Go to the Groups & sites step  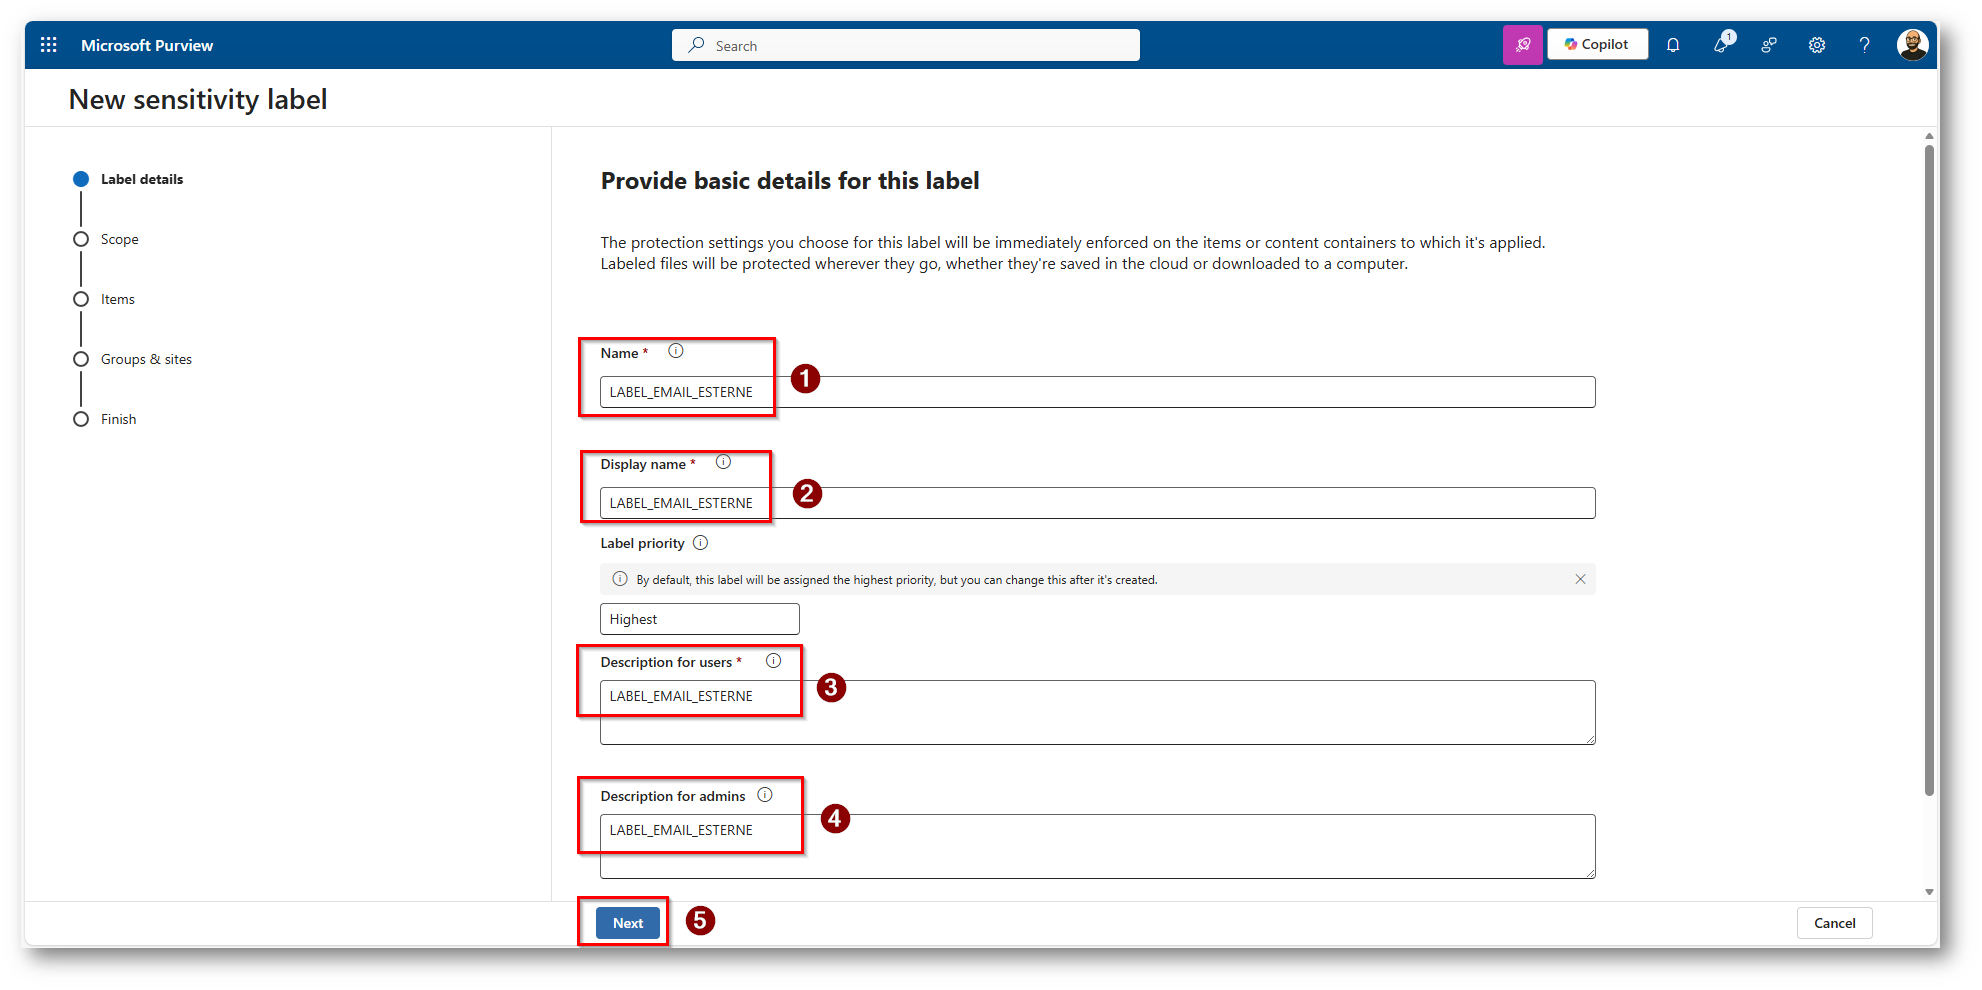[x=132, y=359]
